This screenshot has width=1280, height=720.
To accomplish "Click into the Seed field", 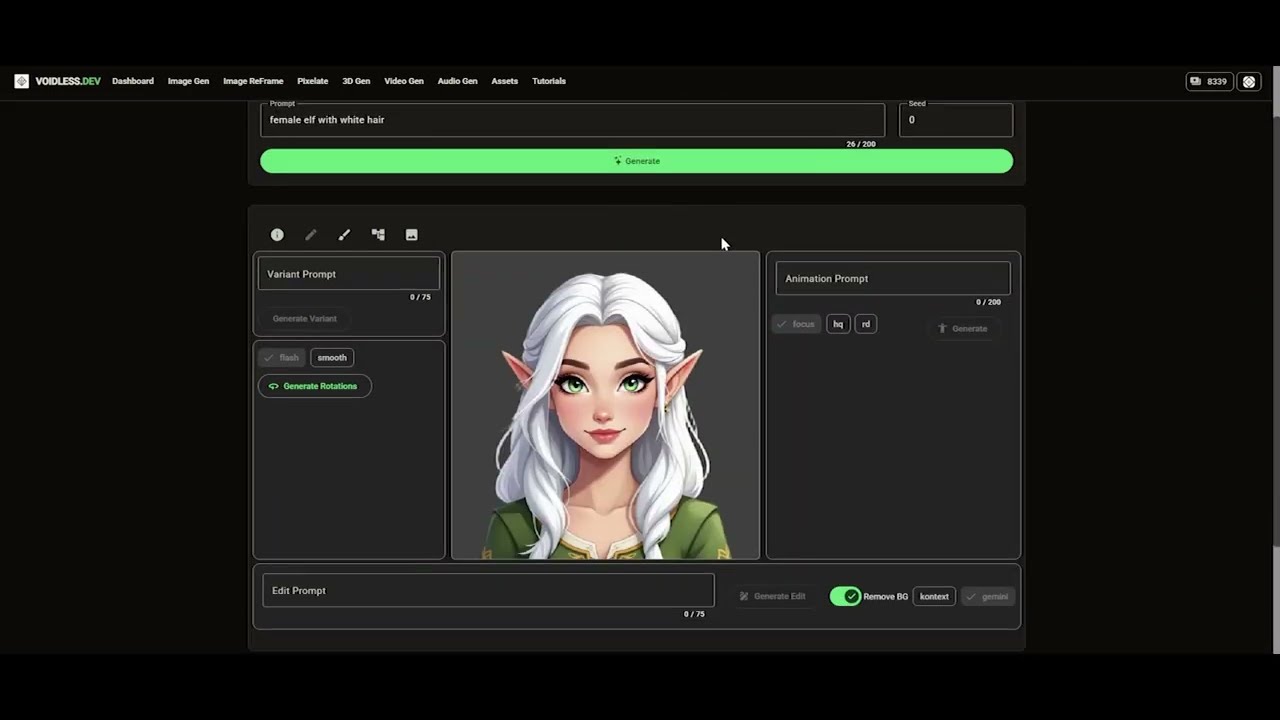I will coord(956,120).
